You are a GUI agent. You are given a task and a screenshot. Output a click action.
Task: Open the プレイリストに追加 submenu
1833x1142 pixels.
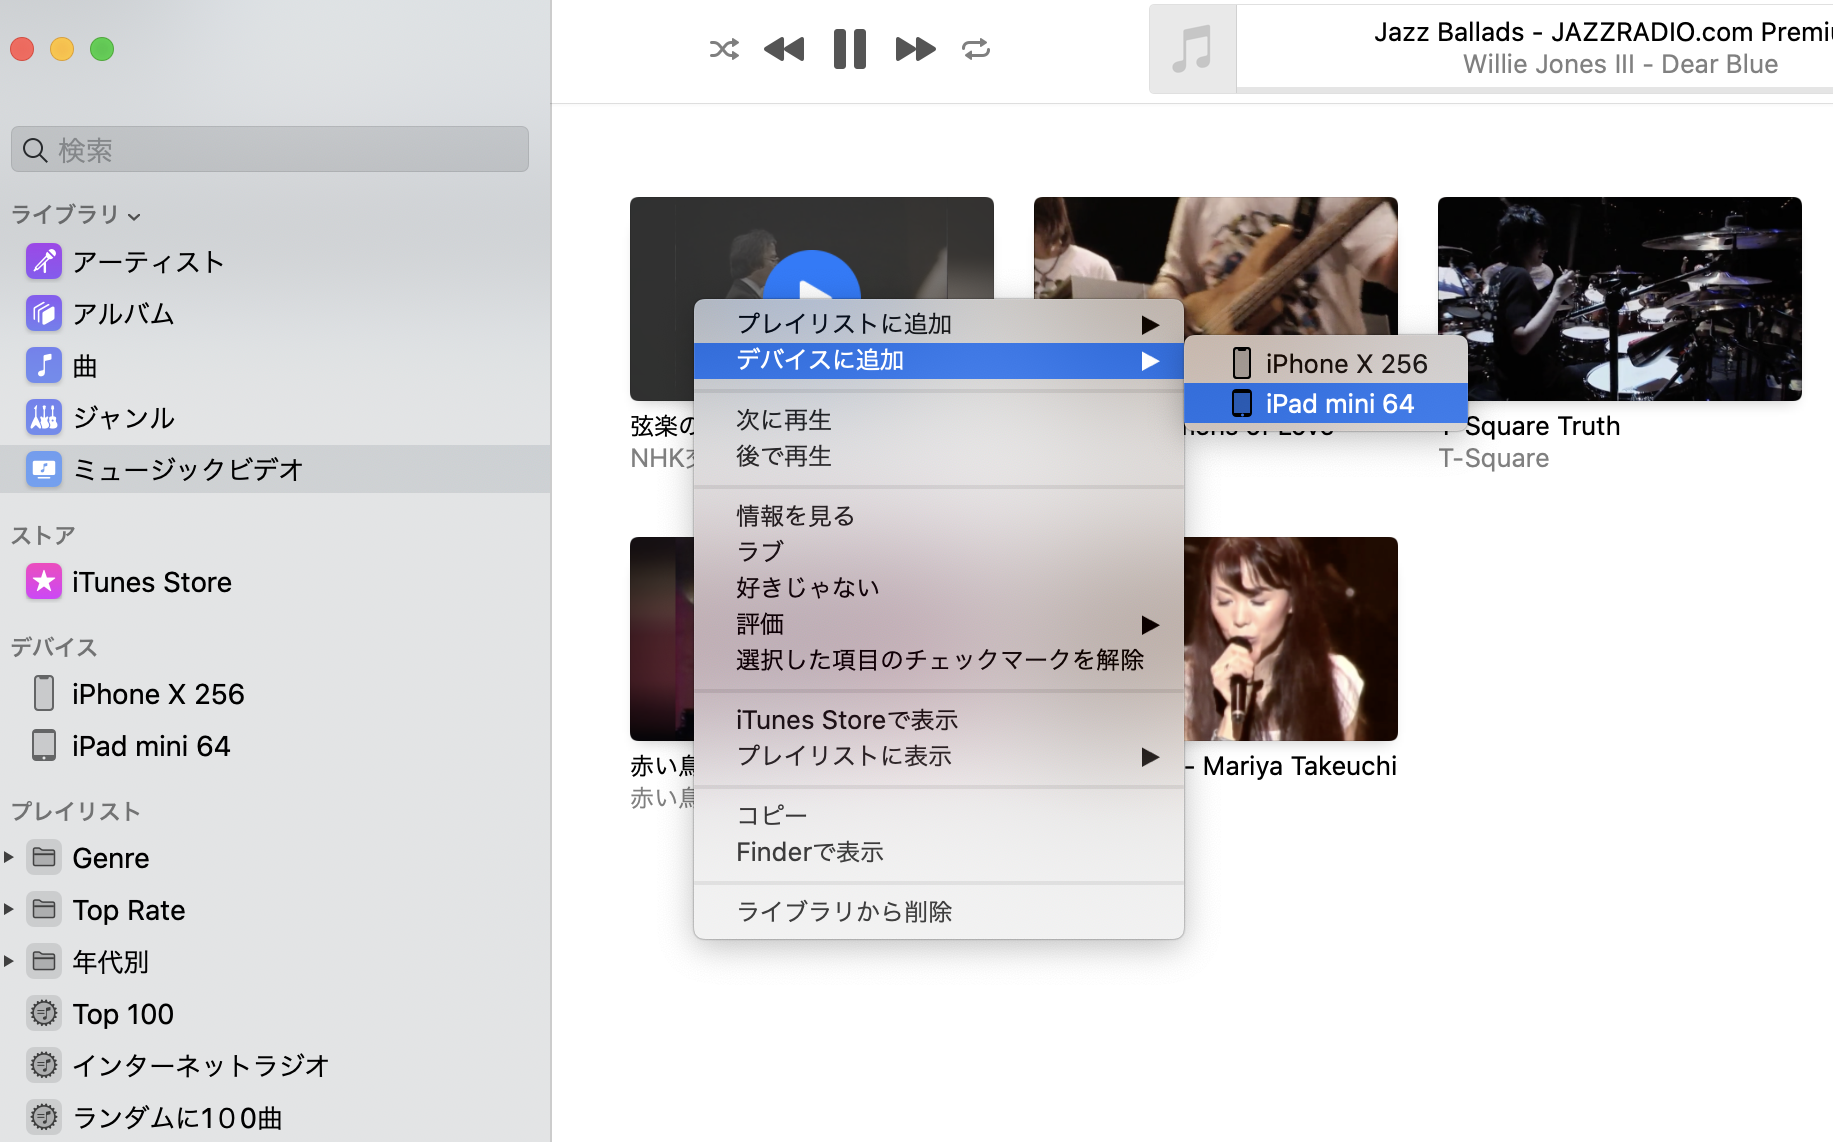tap(939, 324)
